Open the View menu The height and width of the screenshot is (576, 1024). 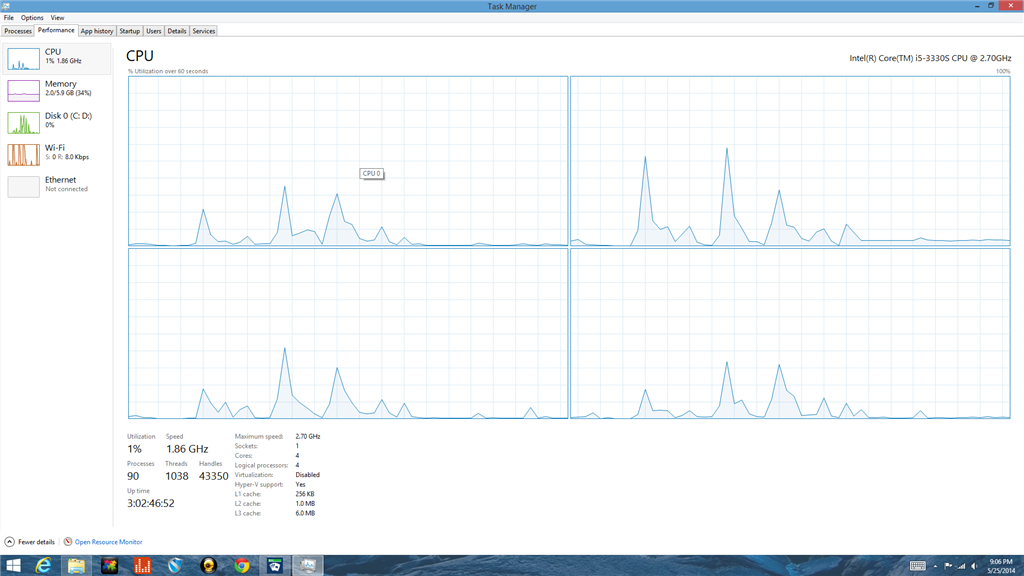click(x=57, y=18)
